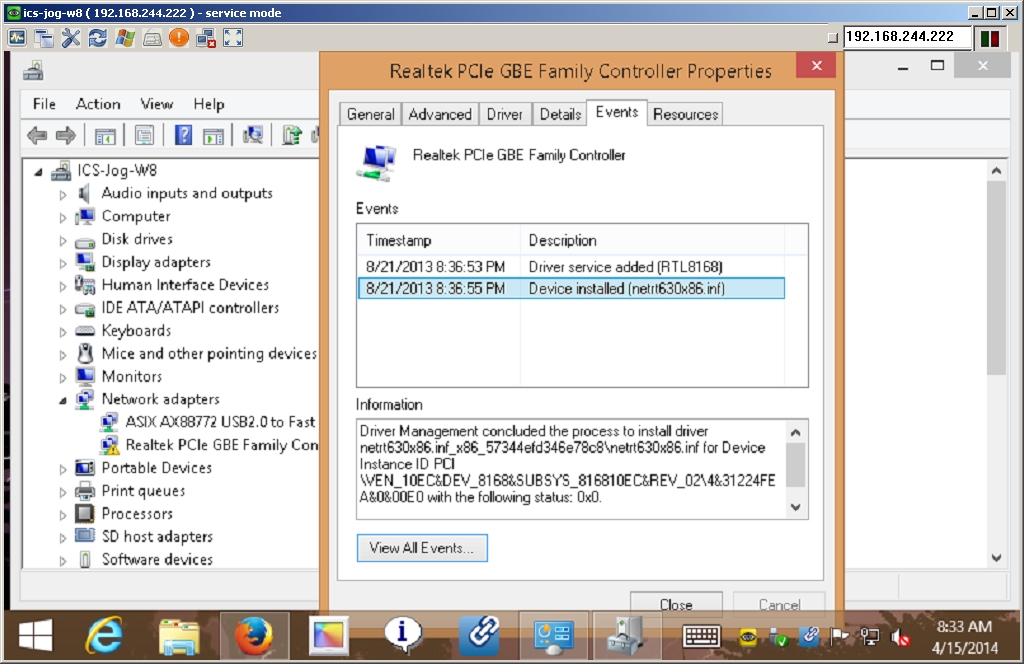Screen dimensions: 1024x664
Task: Expand the Display adapters node
Action: [63, 263]
